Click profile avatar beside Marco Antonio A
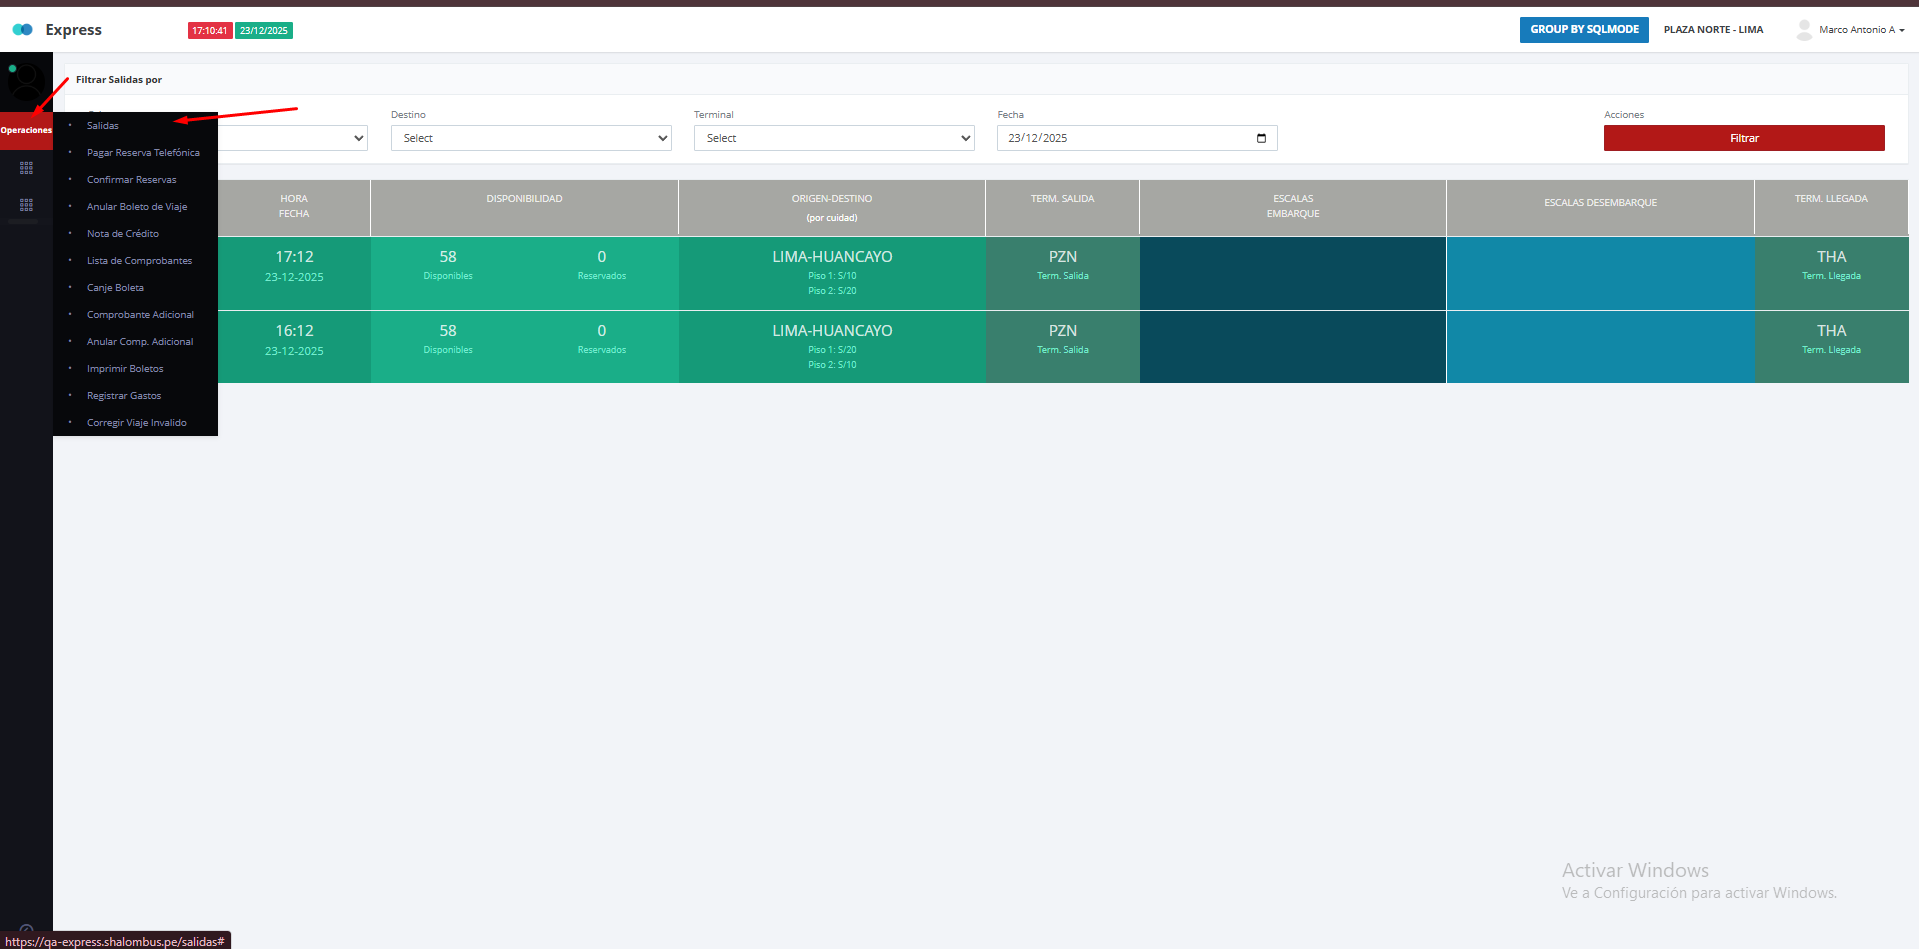 (1804, 30)
